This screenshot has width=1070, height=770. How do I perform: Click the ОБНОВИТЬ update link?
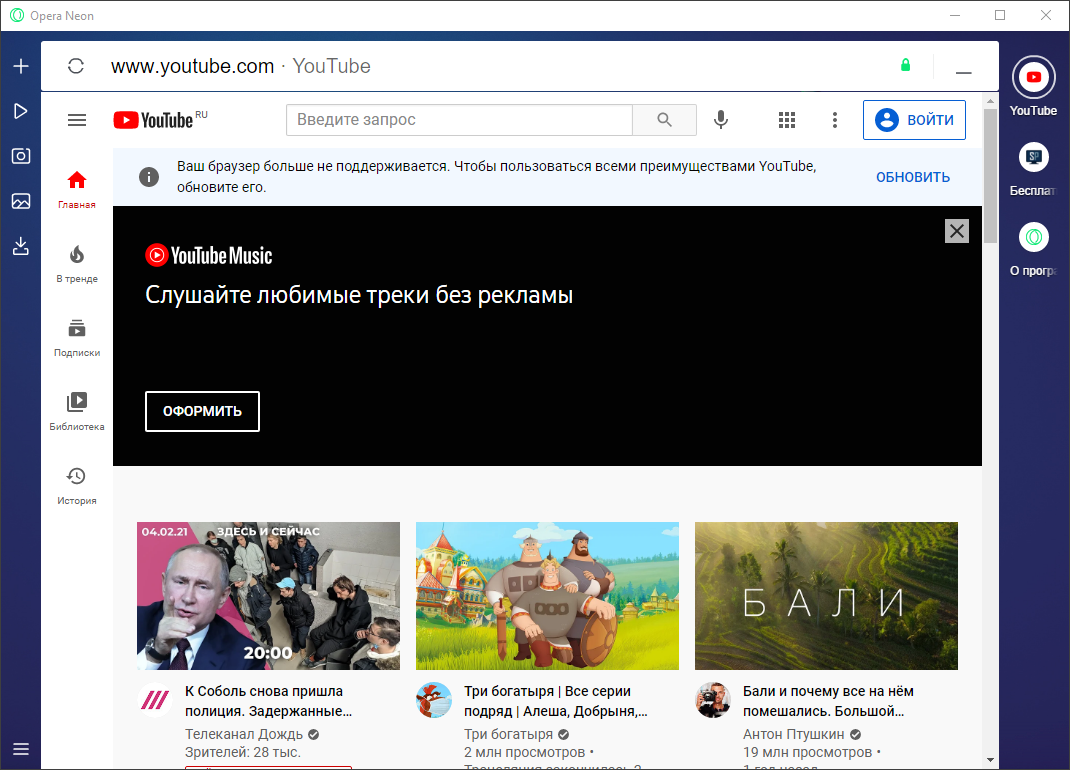(x=912, y=177)
